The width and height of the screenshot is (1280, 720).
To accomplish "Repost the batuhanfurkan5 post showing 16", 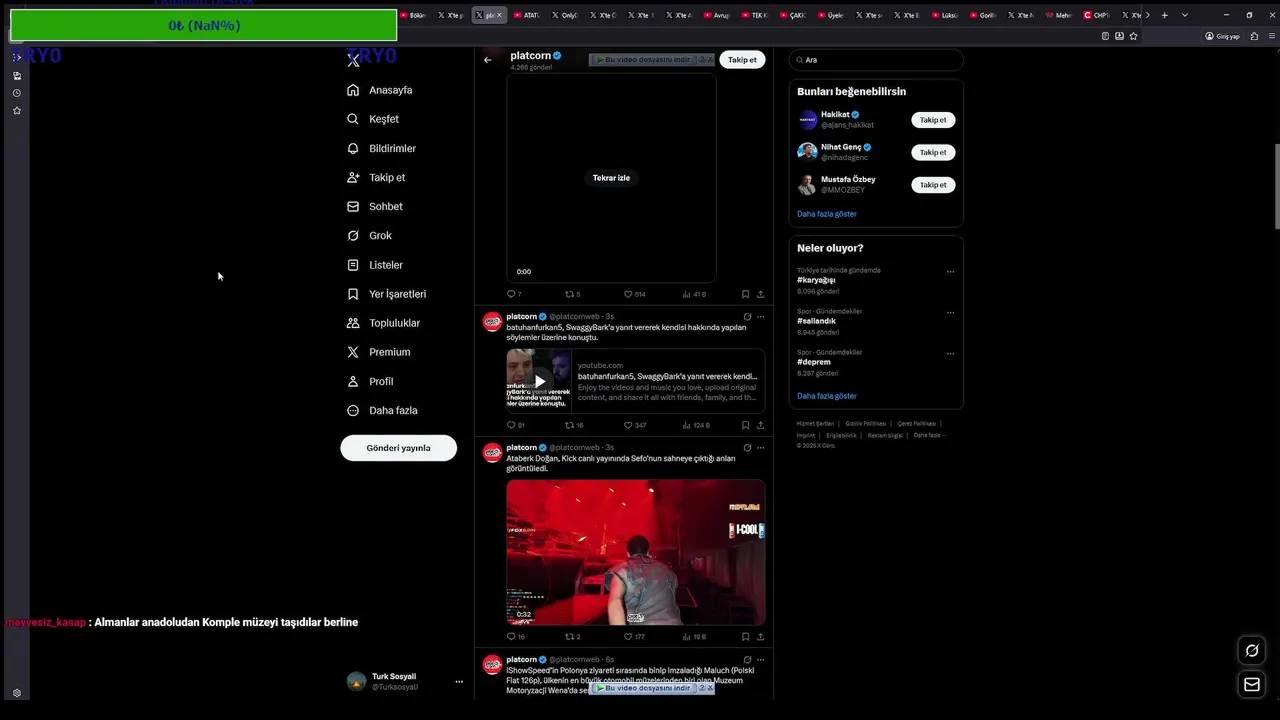I will (574, 425).
